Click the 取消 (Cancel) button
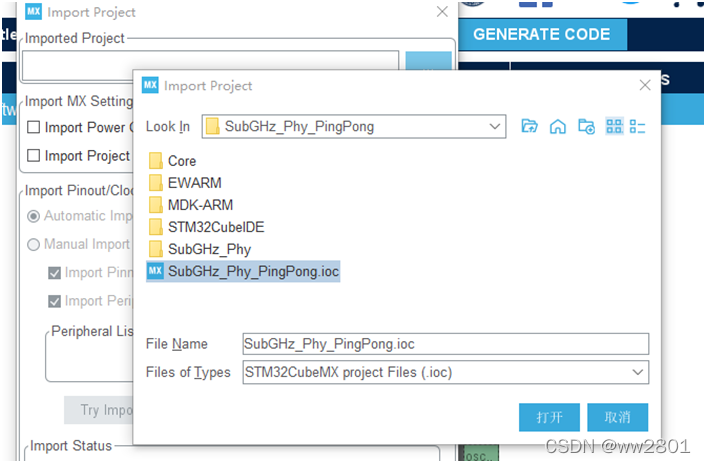706x463 pixels. (617, 417)
